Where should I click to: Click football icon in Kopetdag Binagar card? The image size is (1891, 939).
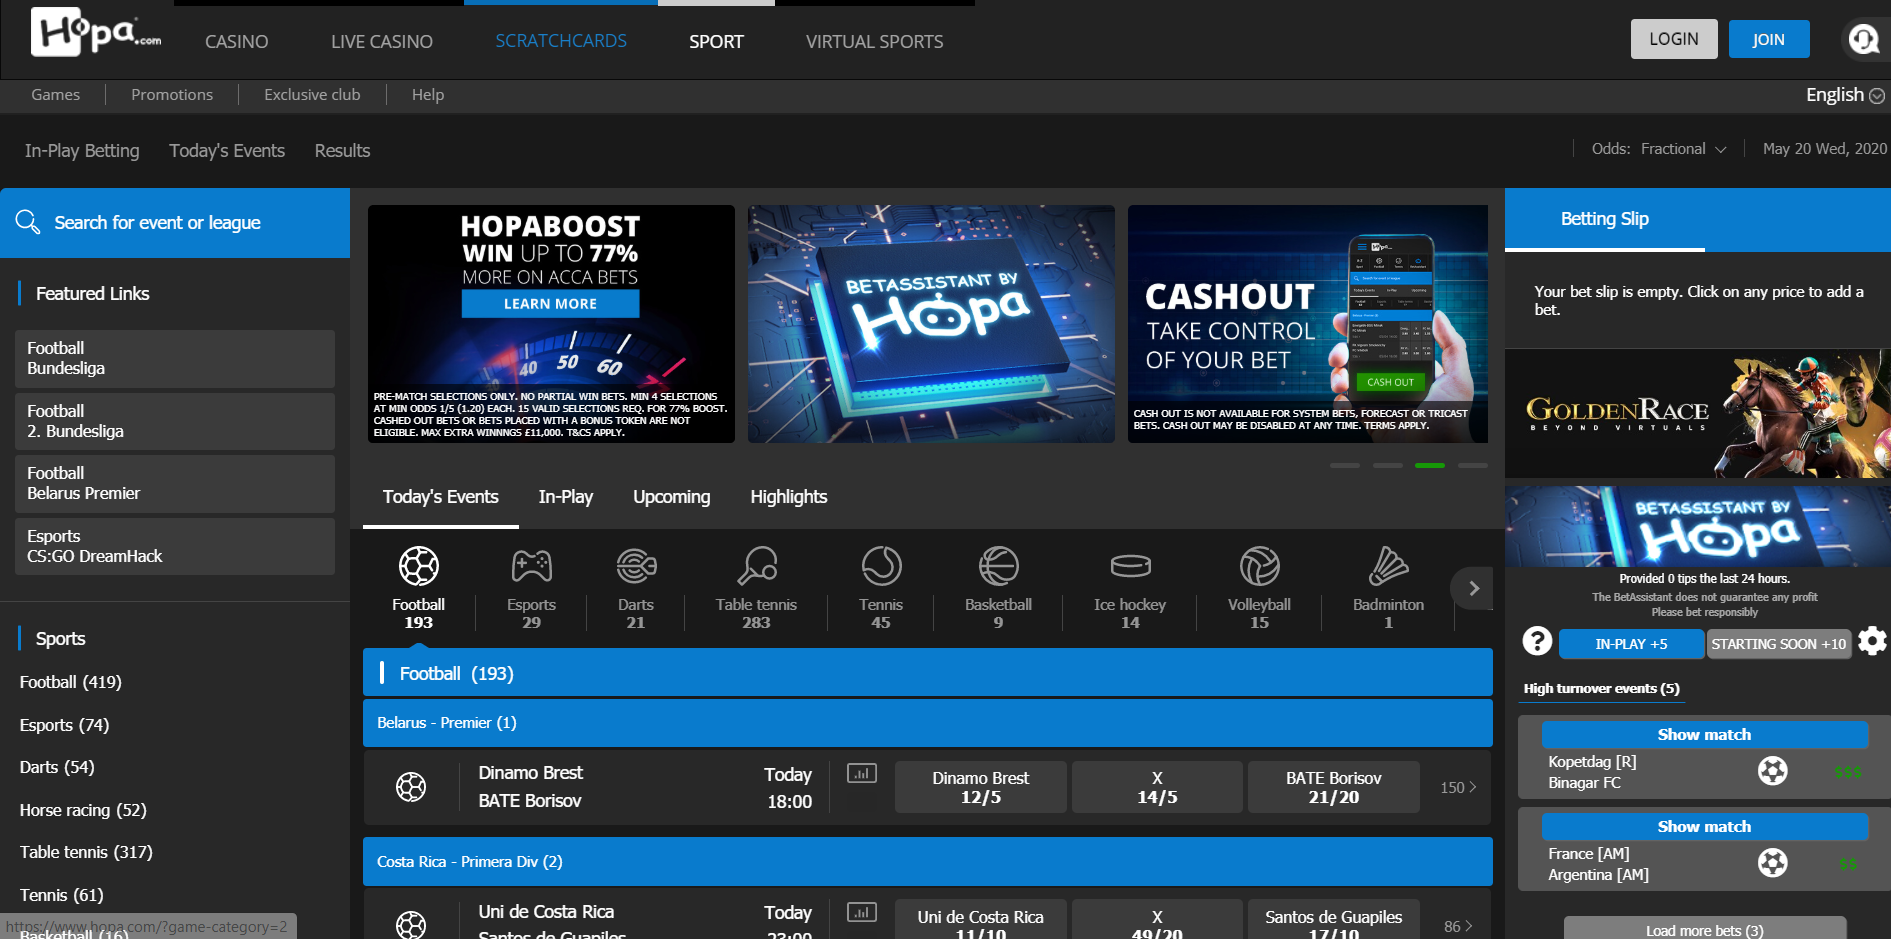(x=1773, y=771)
